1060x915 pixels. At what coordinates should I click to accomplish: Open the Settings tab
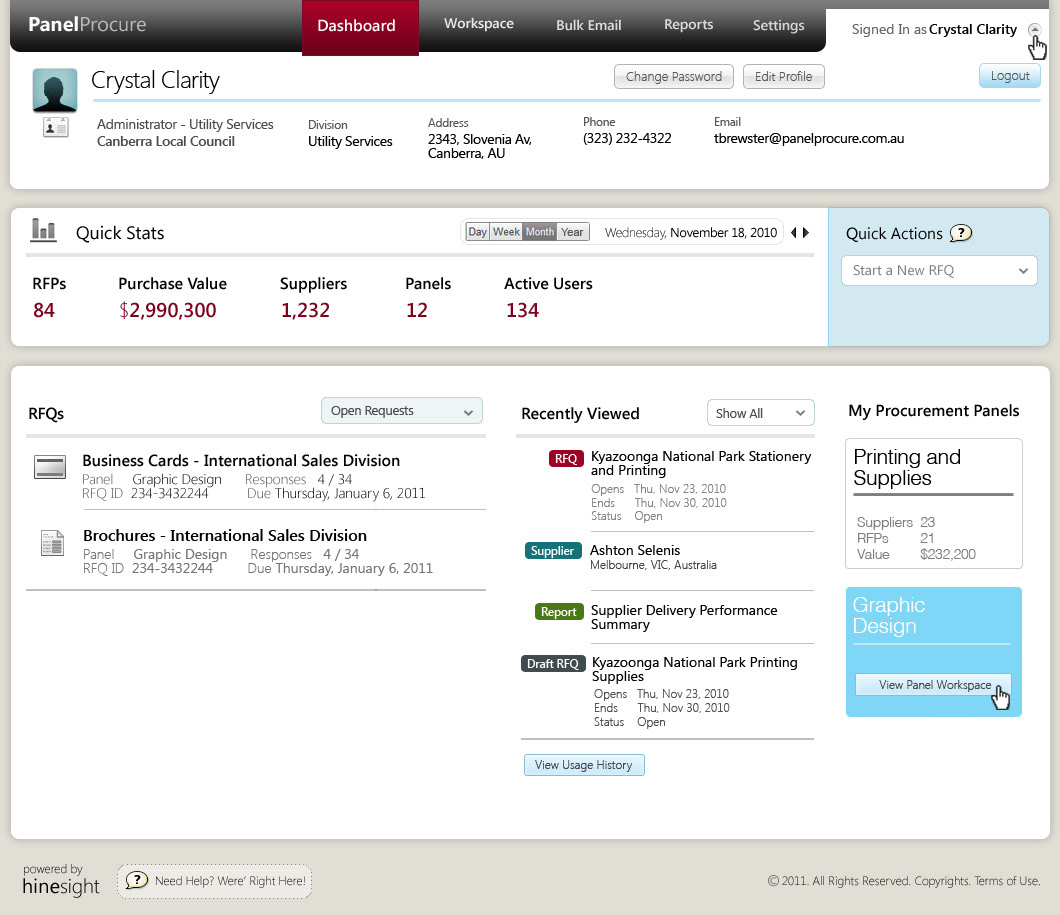click(x=778, y=26)
